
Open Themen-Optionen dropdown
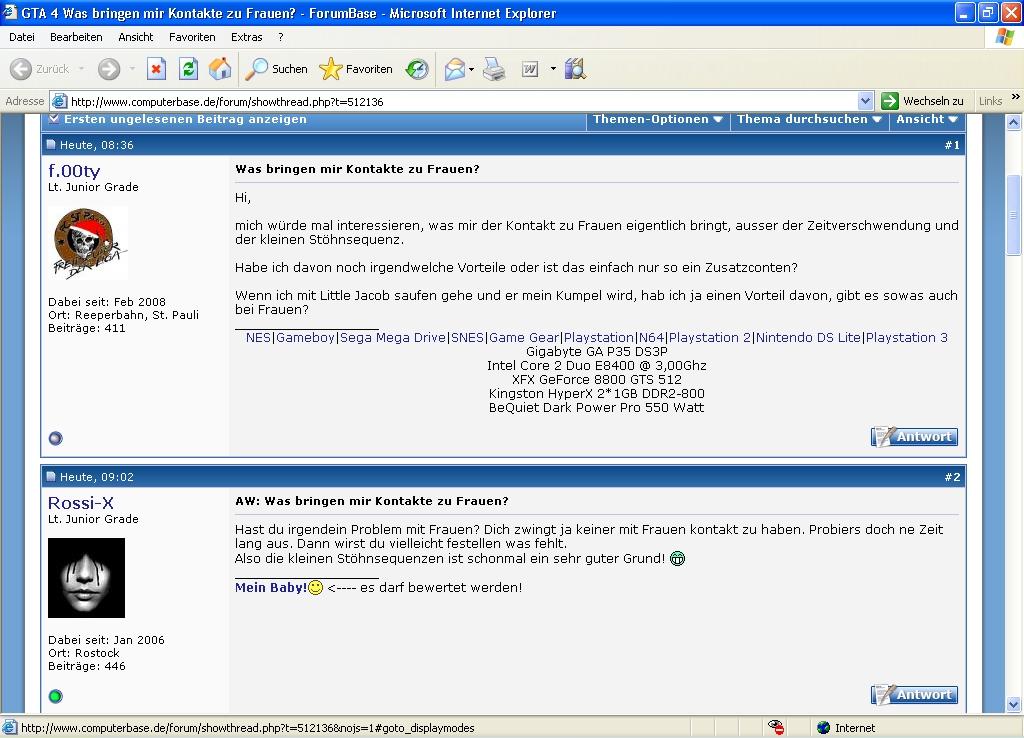click(658, 119)
